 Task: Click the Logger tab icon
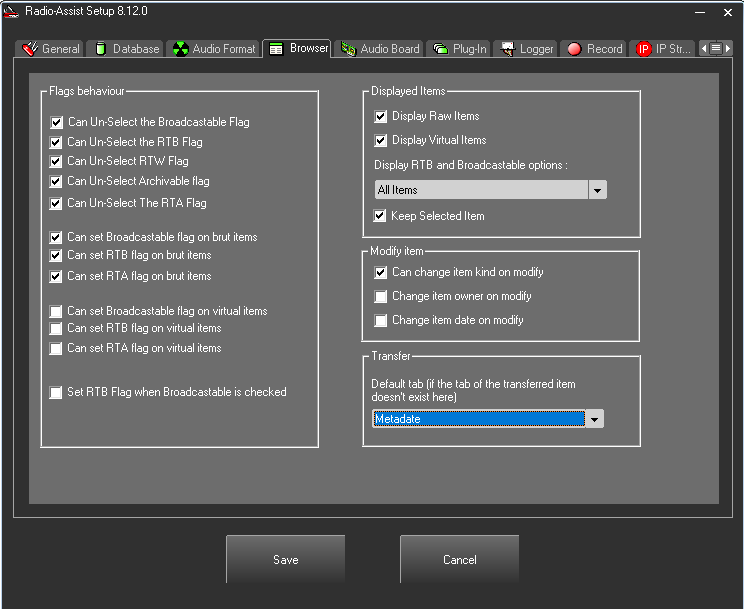tap(507, 49)
